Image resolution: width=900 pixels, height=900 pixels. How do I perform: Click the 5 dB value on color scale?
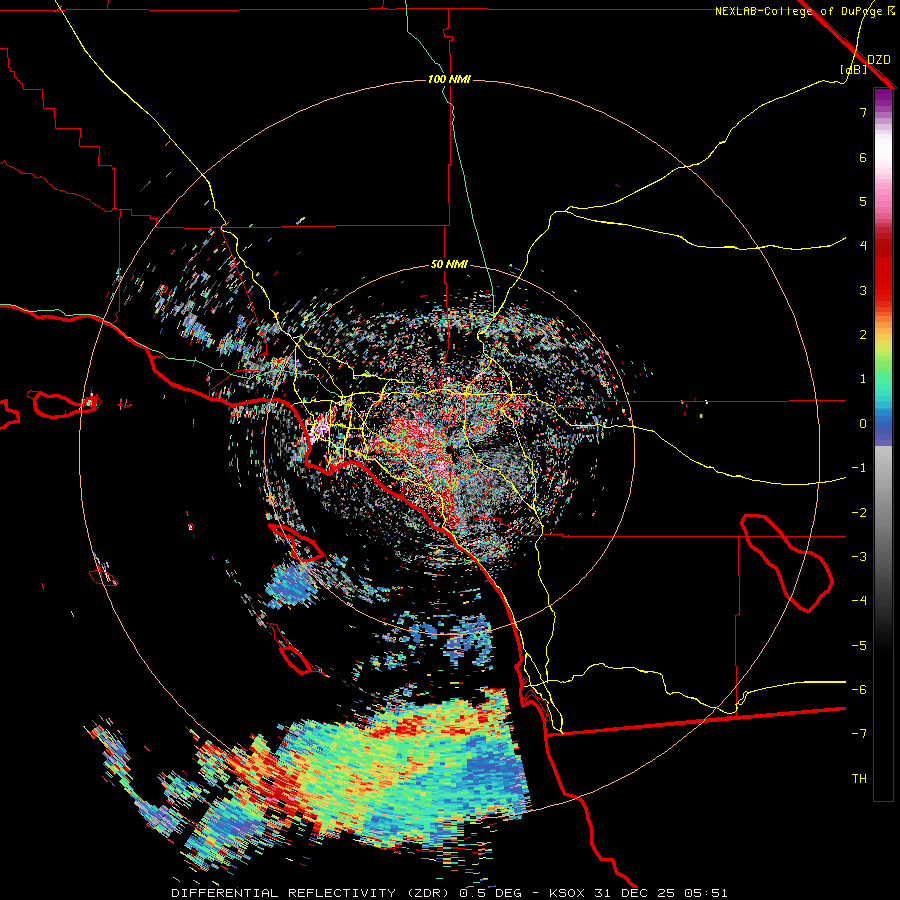pos(863,201)
